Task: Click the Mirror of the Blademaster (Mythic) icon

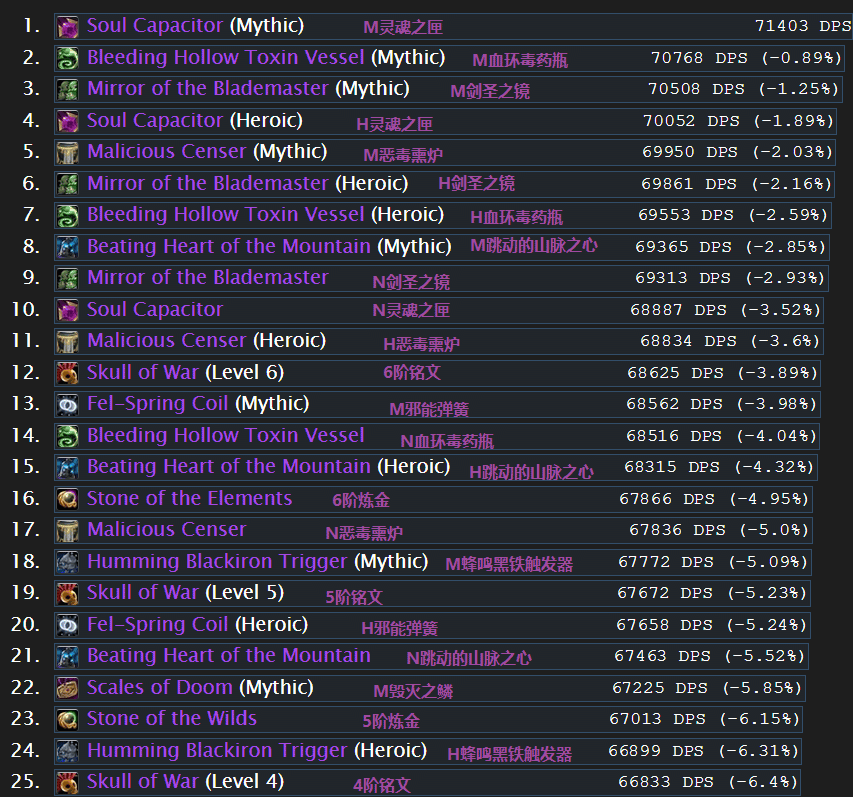Action: [x=68, y=90]
